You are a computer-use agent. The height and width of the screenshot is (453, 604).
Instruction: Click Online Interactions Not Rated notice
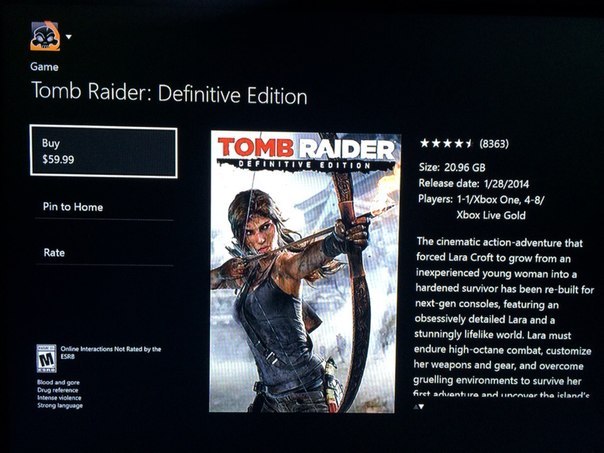[x=111, y=352]
